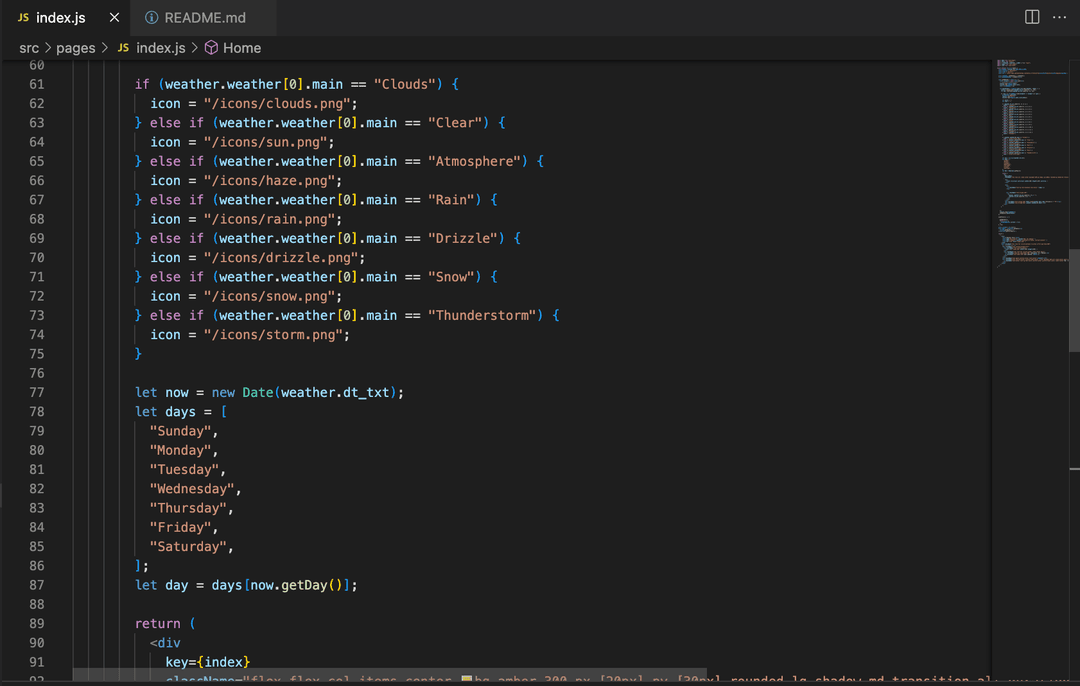Click the info icon on README.md tab
The height and width of the screenshot is (686, 1080).
[x=151, y=18]
